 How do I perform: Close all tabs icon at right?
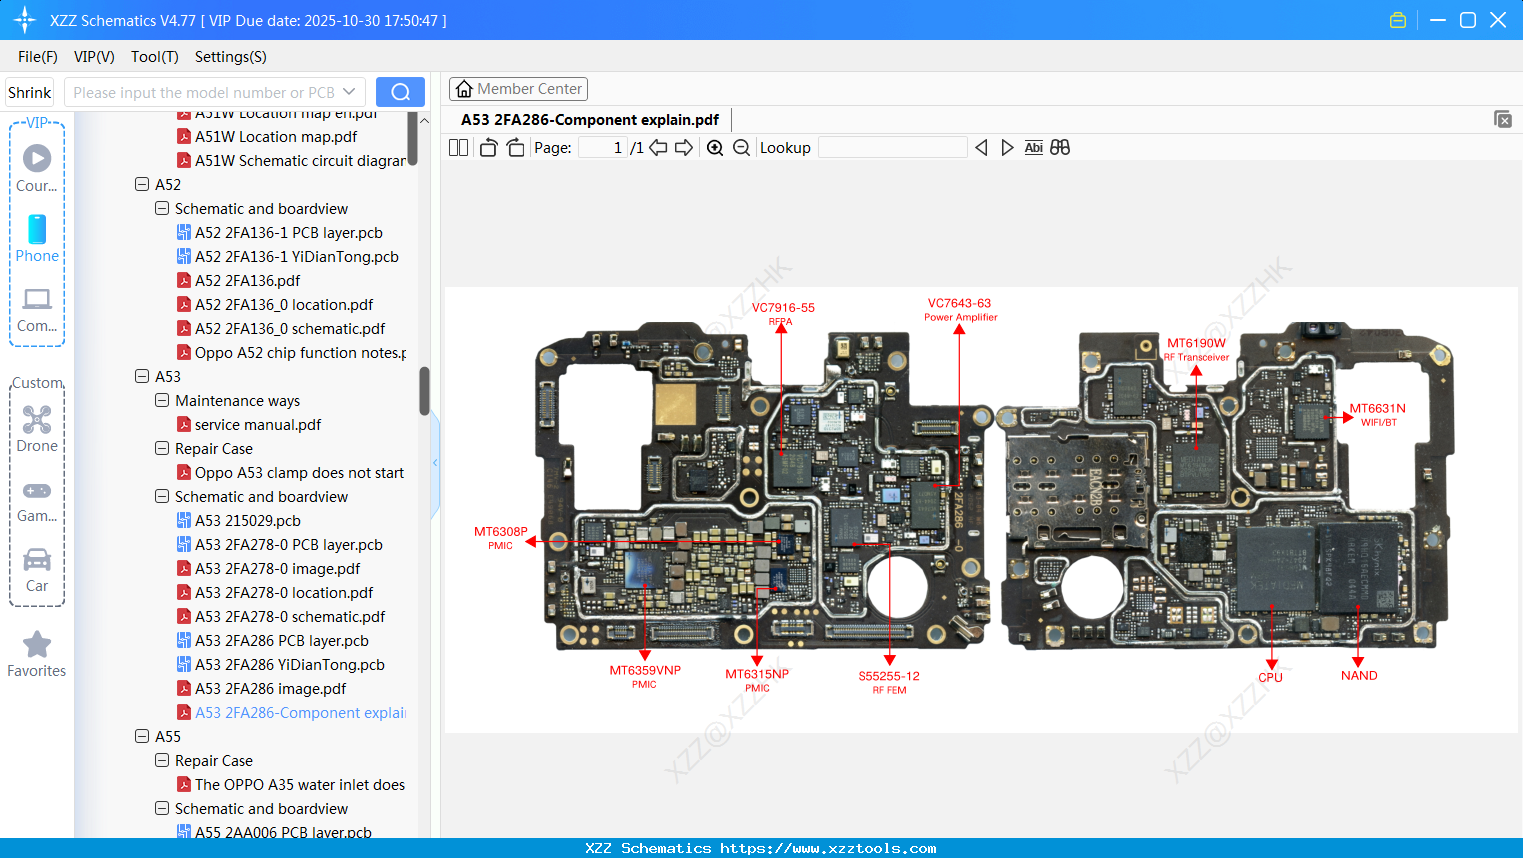click(x=1503, y=119)
